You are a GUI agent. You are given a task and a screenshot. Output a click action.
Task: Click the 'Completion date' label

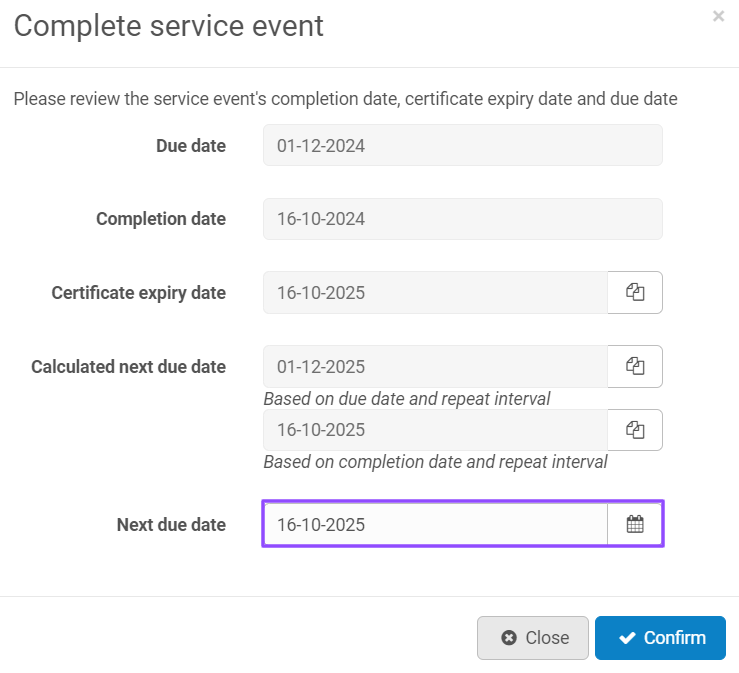161,219
